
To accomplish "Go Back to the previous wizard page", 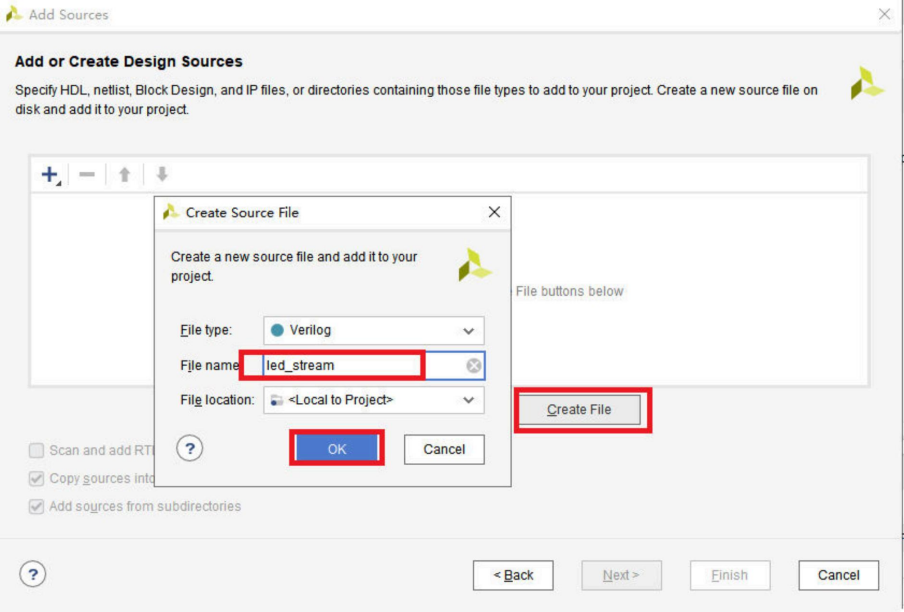I will [513, 575].
